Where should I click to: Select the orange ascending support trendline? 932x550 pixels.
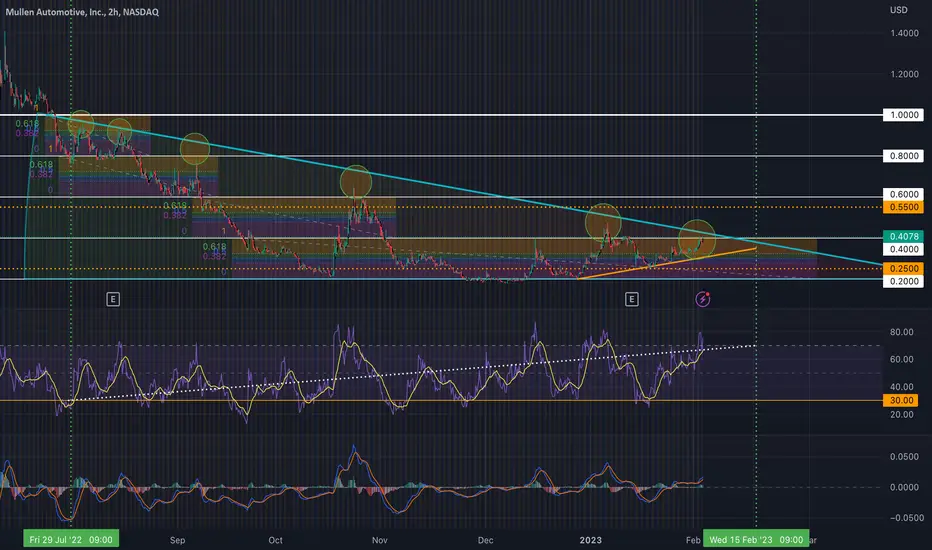click(666, 263)
